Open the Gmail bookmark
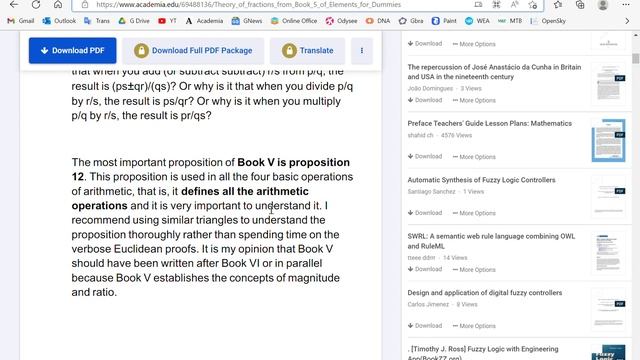 pyautogui.click(x=21, y=21)
